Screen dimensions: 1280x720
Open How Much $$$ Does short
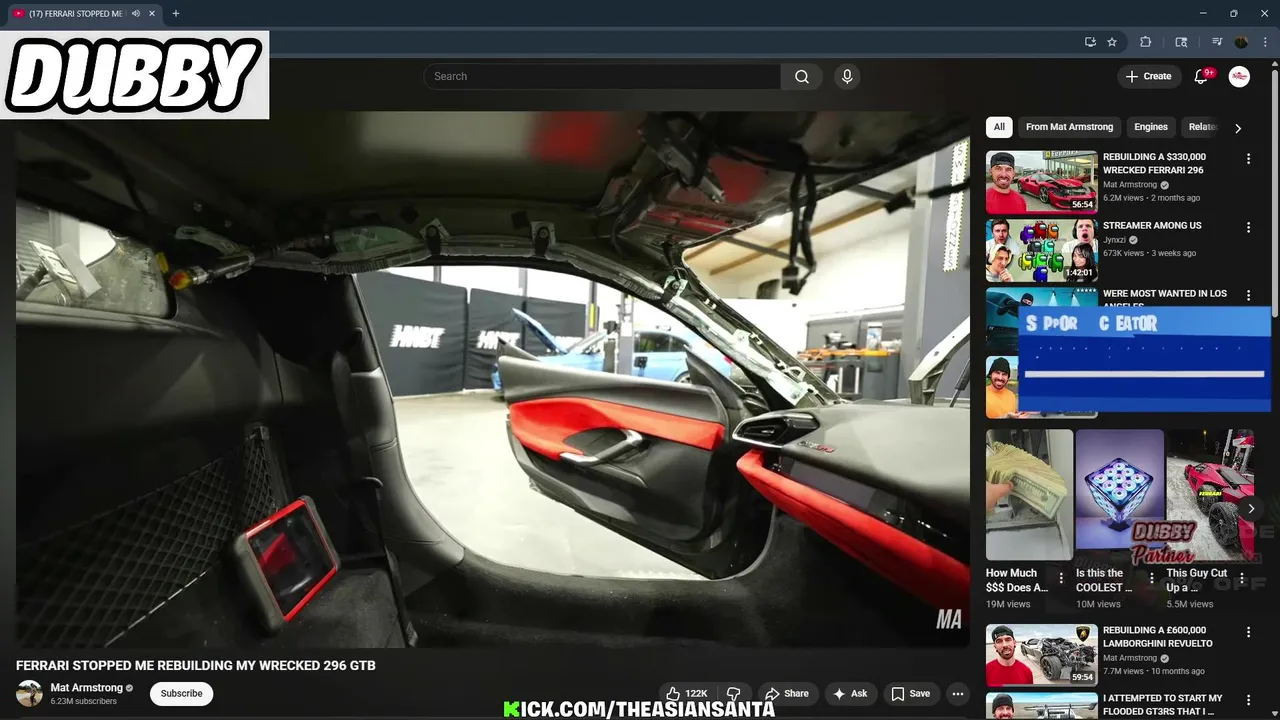coord(1029,495)
